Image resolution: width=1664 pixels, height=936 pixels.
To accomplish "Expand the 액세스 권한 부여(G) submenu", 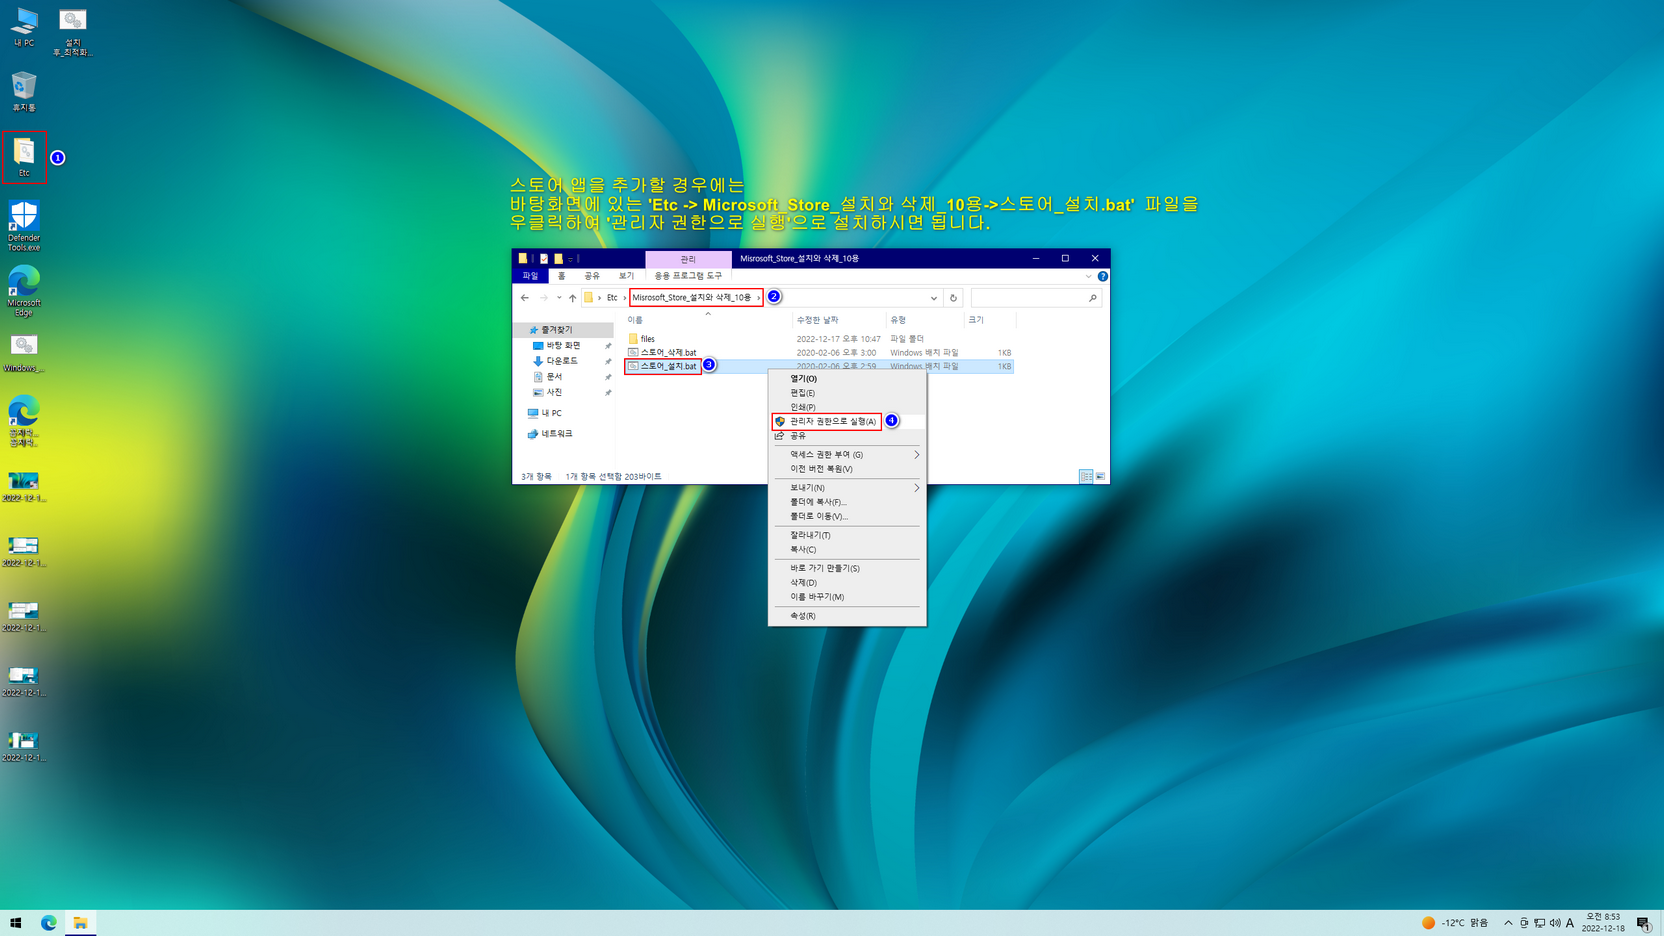I will (x=847, y=455).
